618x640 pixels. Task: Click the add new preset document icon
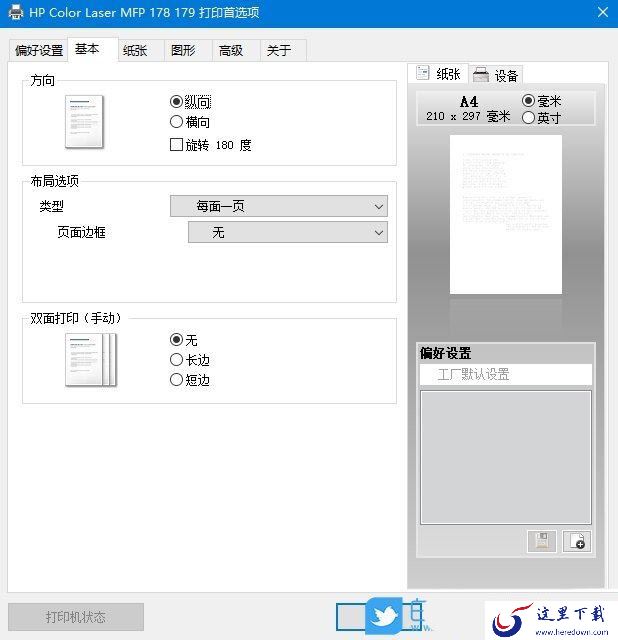coord(576,542)
